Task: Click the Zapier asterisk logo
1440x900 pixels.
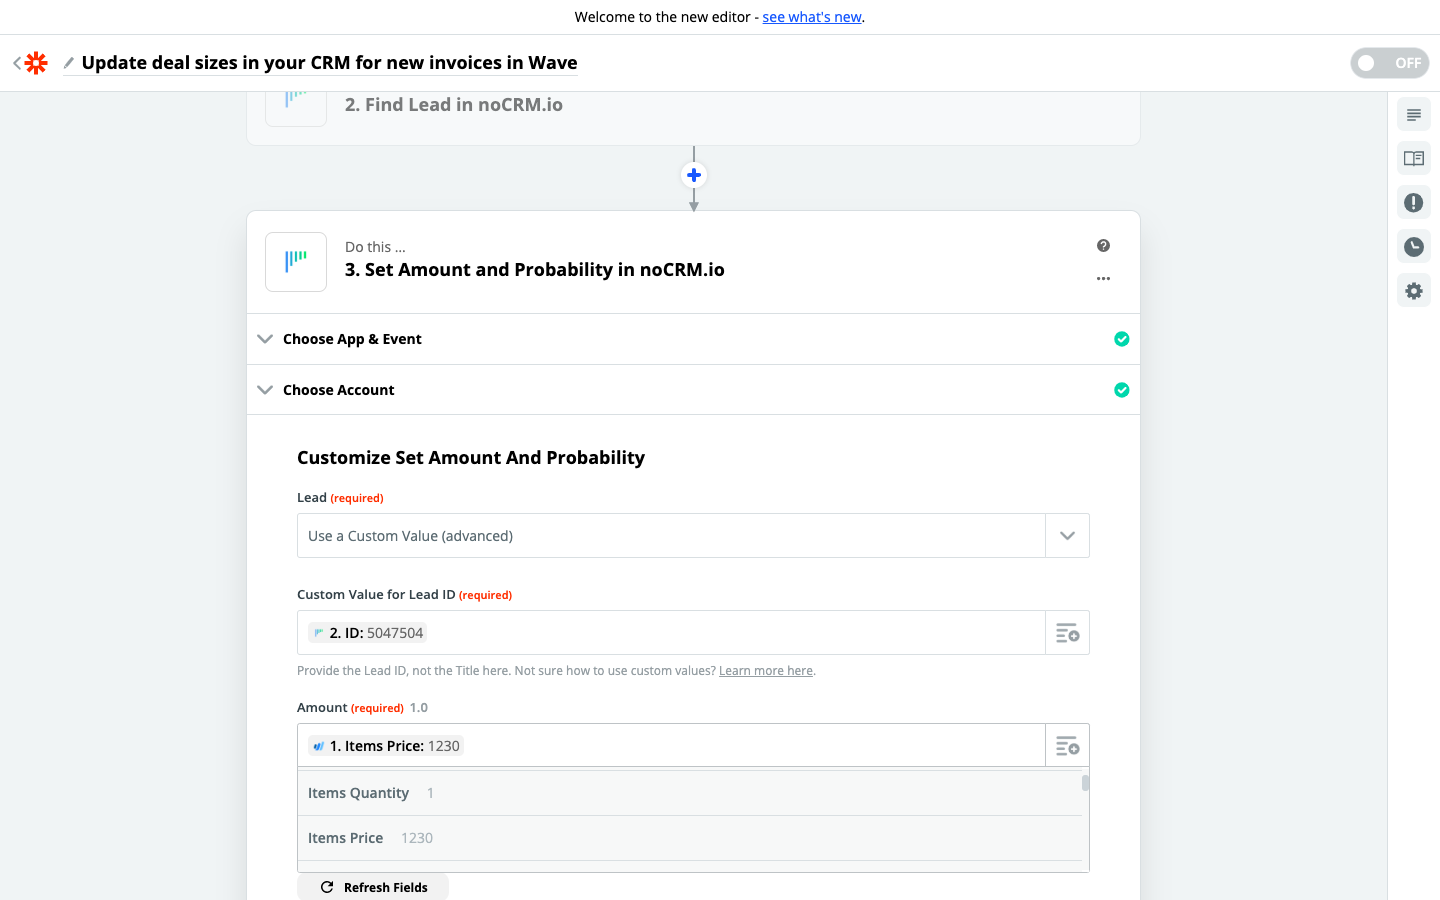Action: click(x=36, y=63)
